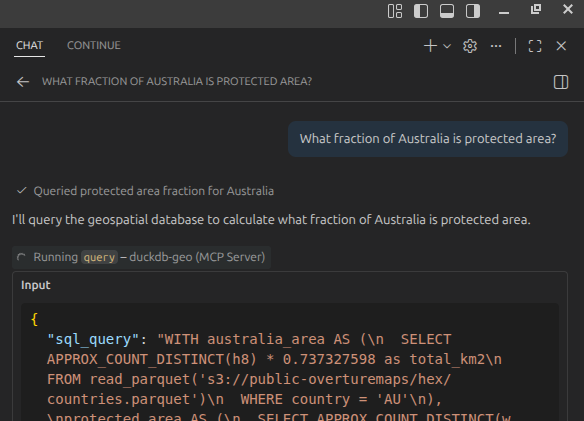The image size is (584, 421).
Task: Restore down the window
Action: coord(536,9)
